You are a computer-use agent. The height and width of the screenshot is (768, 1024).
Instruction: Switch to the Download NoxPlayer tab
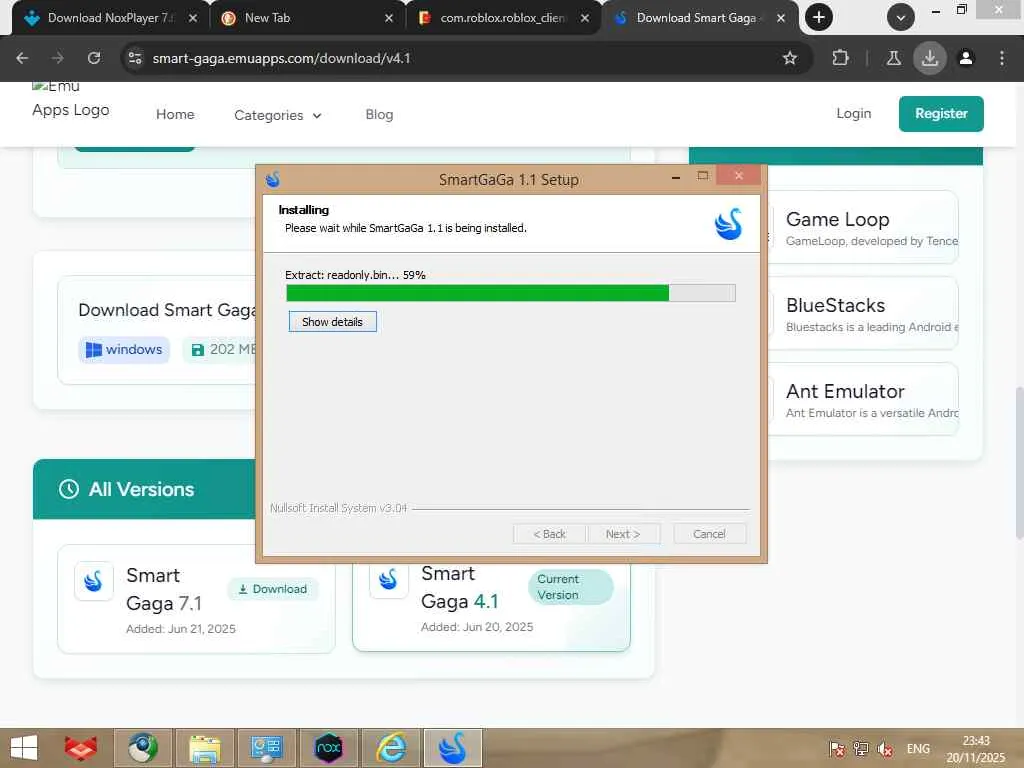pos(110,18)
